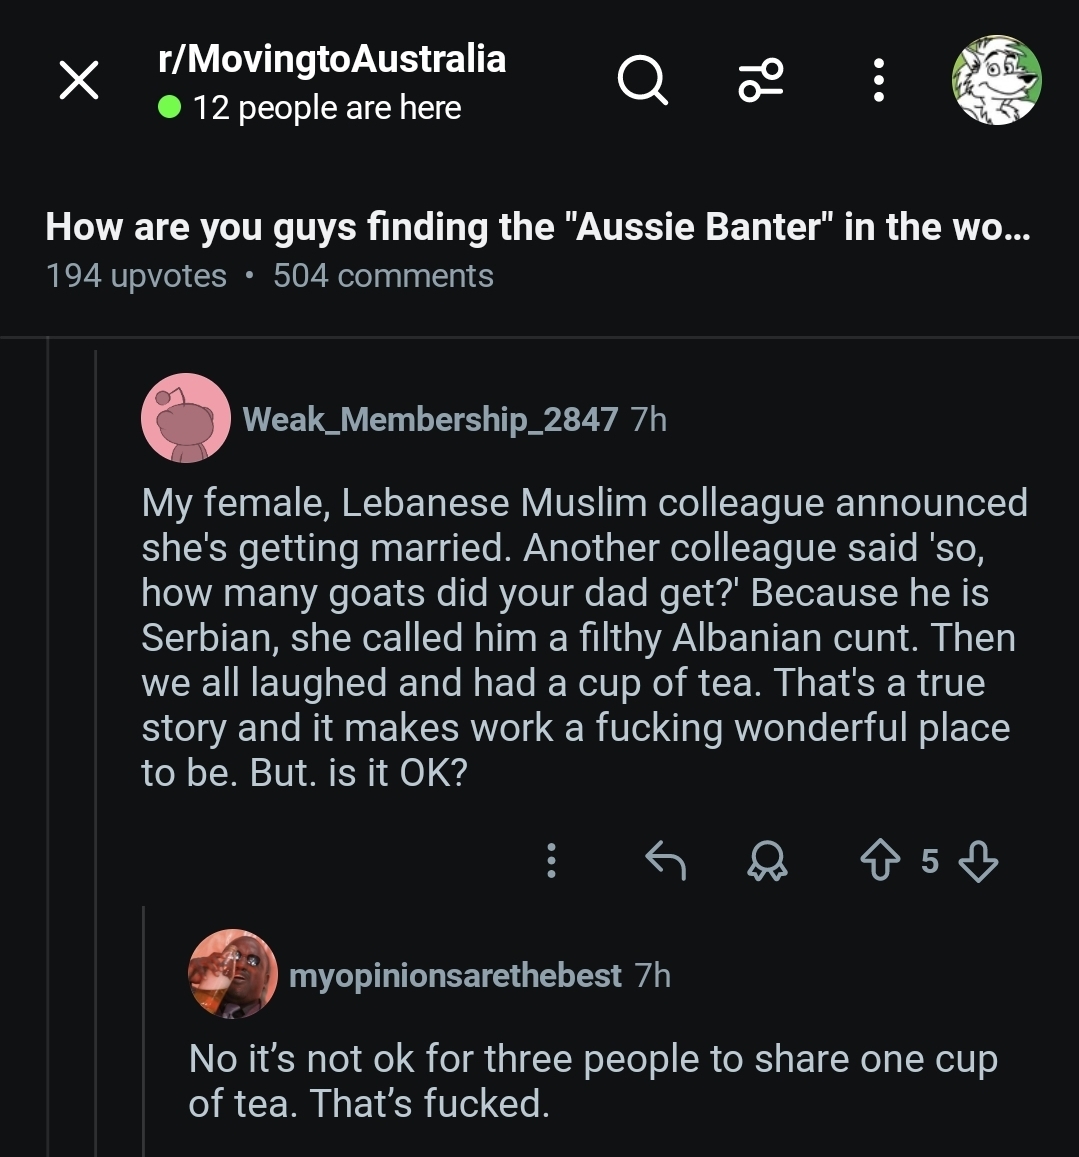Give an award with the award icon

[768, 861]
